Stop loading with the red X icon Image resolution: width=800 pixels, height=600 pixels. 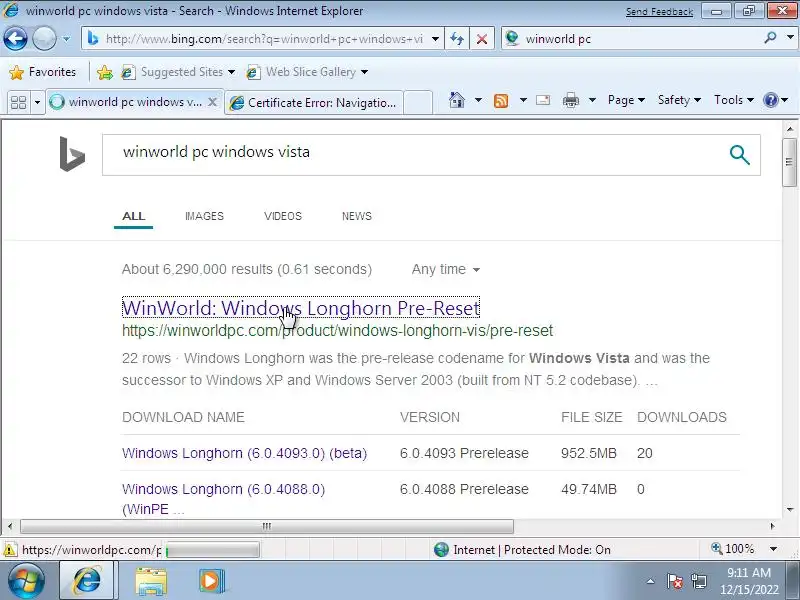tap(481, 39)
